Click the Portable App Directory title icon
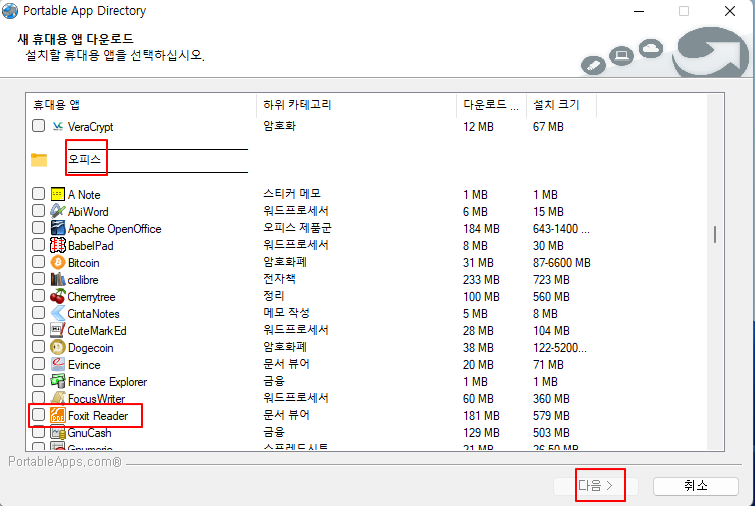This screenshot has width=755, height=506. (10, 11)
